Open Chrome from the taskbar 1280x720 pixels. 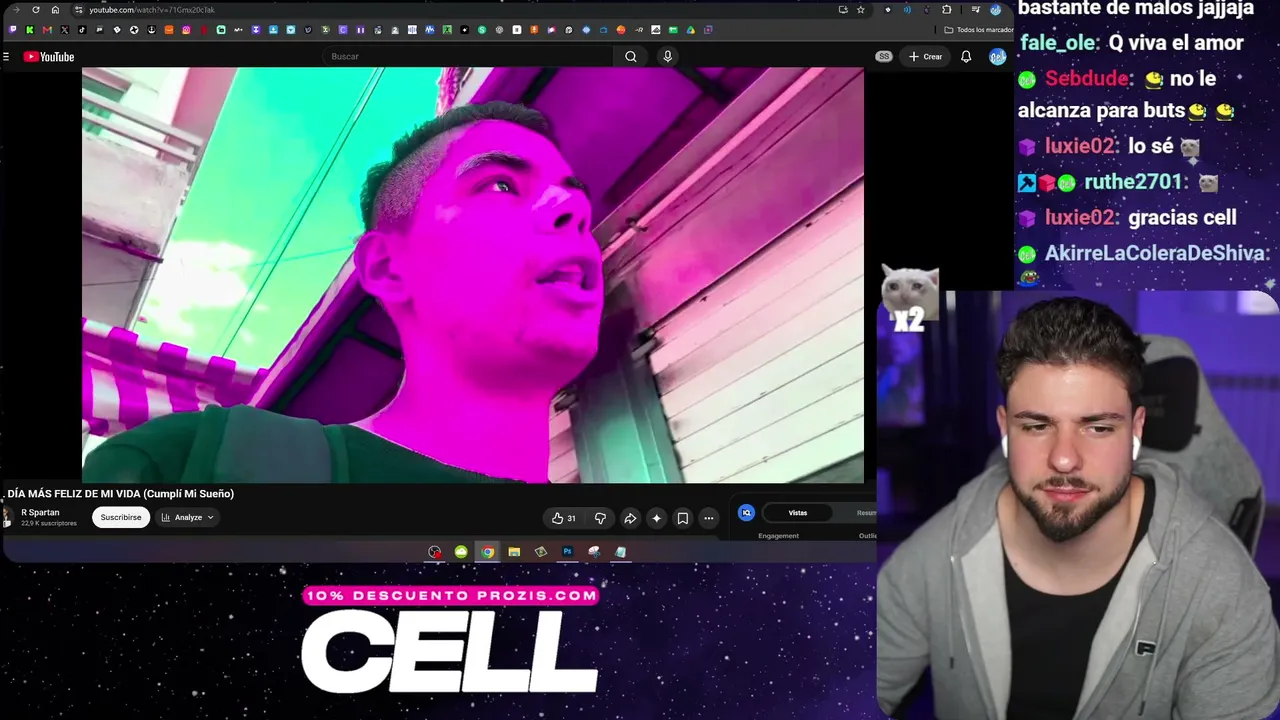point(487,552)
